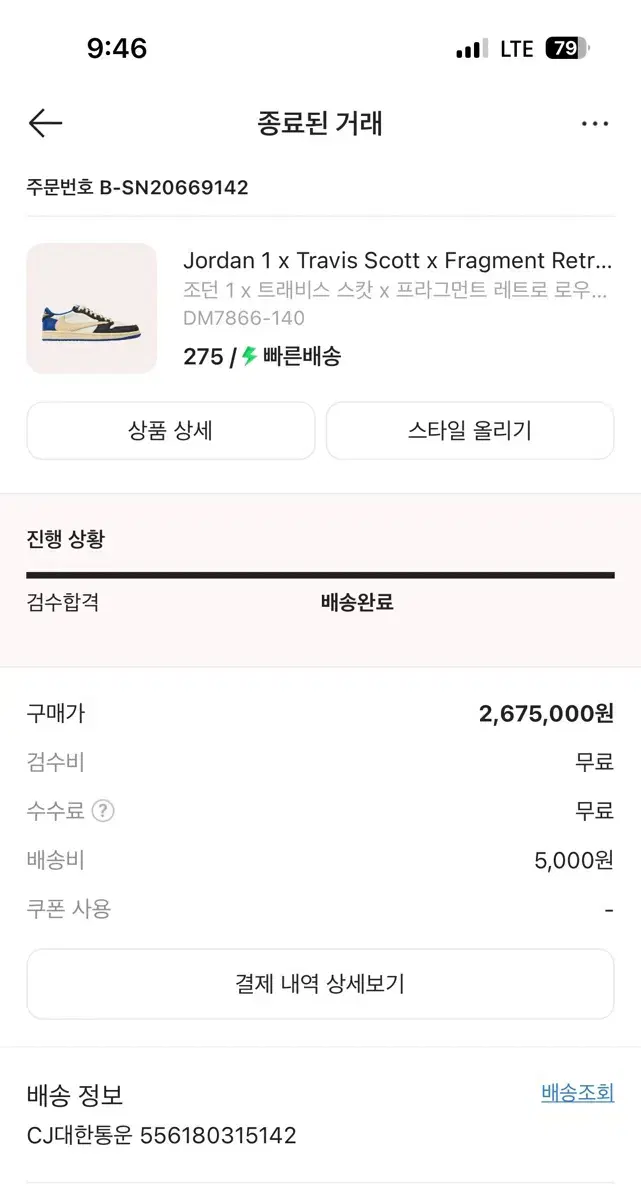Tap the cellular signal bars icon
This screenshot has height=1200, width=641.
click(x=471, y=49)
